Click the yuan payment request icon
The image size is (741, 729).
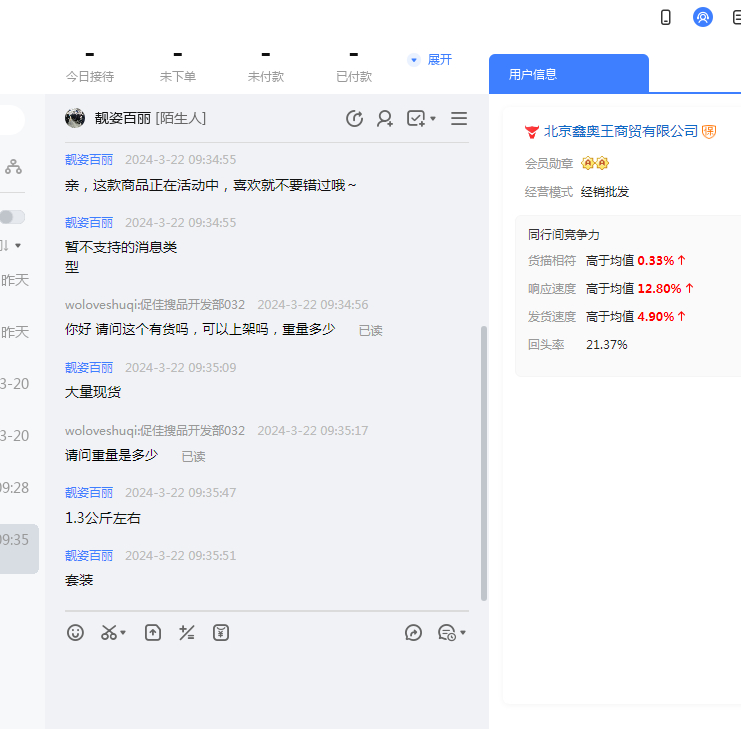(x=221, y=632)
